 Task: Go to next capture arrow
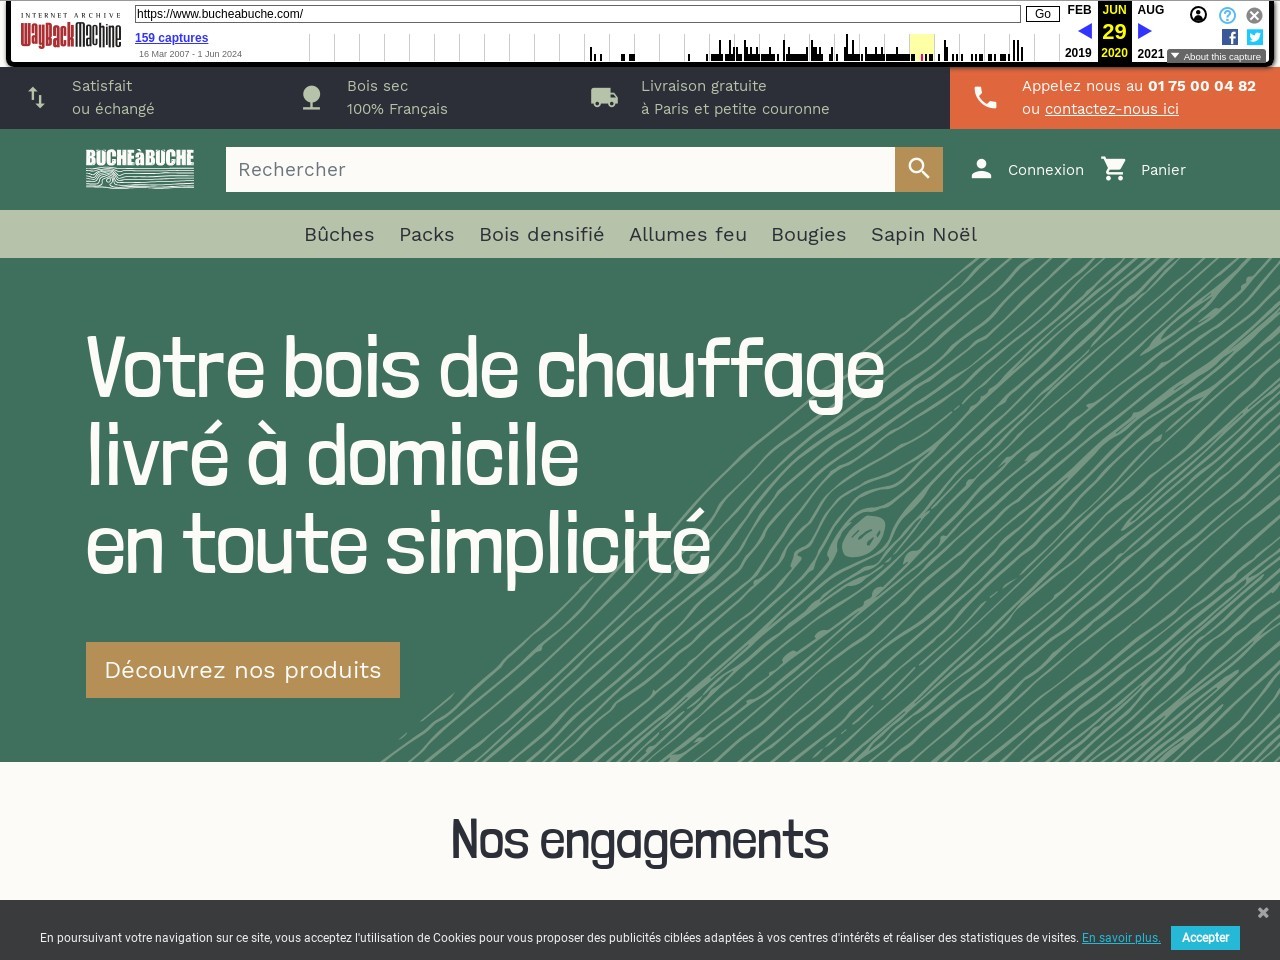click(1145, 31)
